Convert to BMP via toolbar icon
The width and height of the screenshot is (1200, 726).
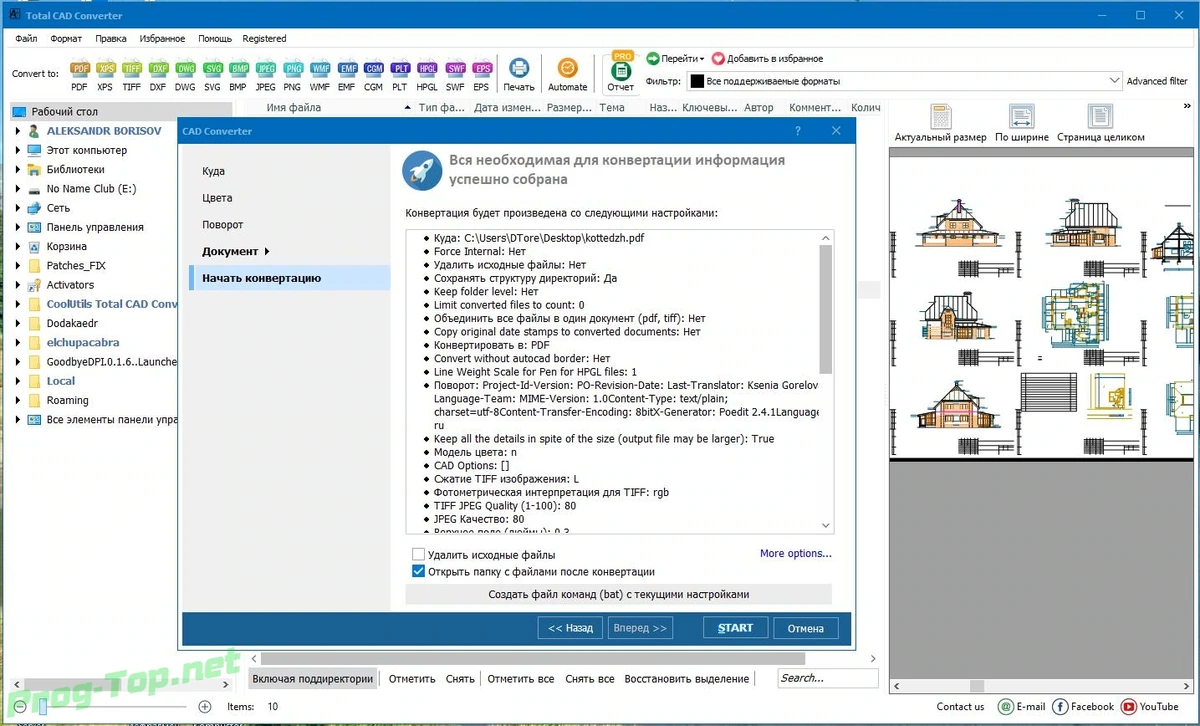coord(238,75)
